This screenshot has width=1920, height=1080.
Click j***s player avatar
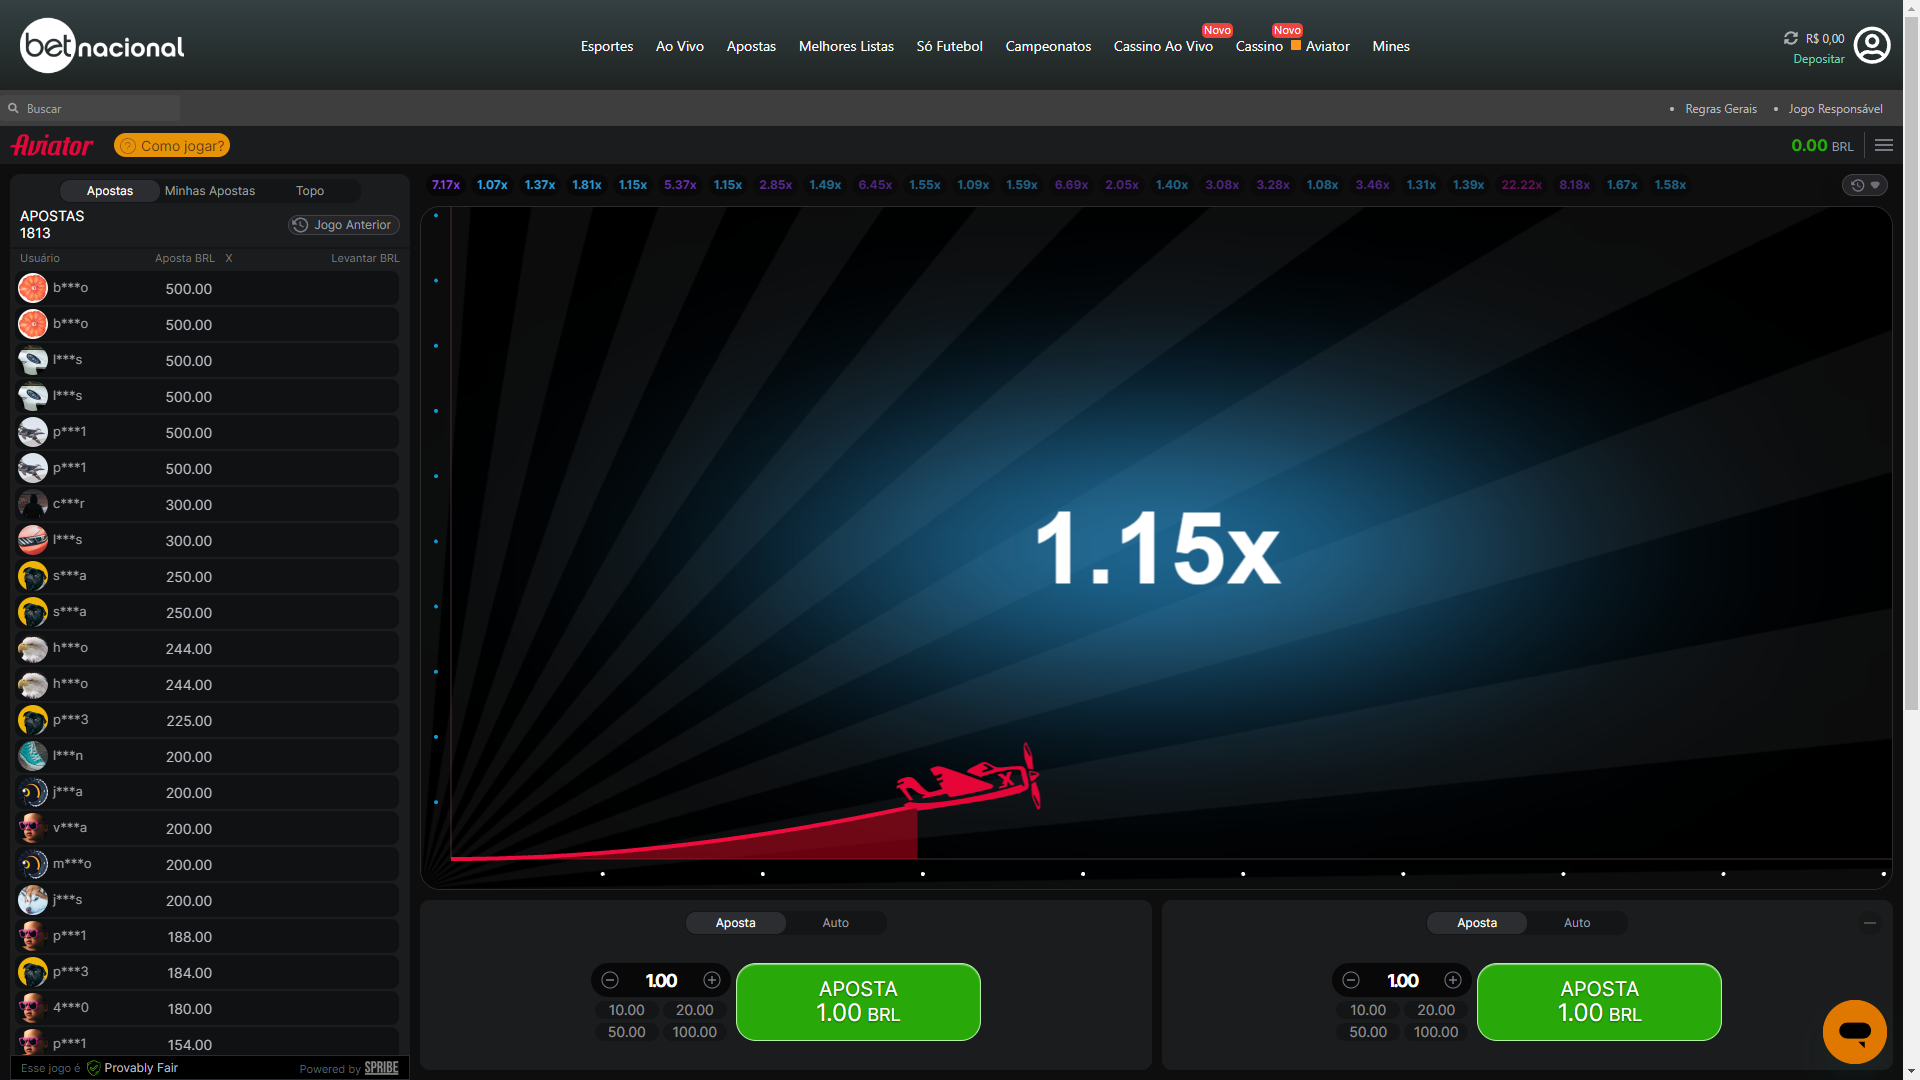tap(33, 900)
